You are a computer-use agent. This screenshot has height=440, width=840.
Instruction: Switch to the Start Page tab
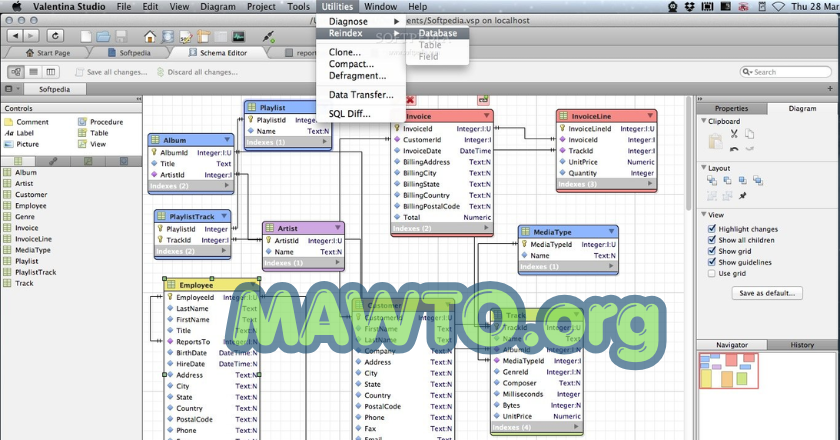tap(48, 53)
